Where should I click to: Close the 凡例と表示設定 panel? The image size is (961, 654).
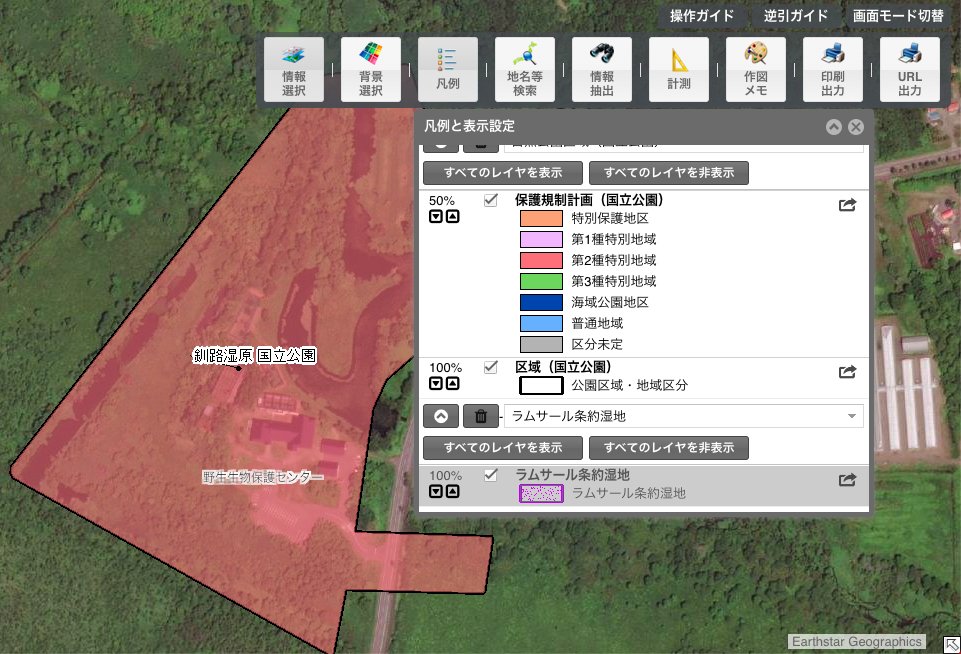pos(856,127)
